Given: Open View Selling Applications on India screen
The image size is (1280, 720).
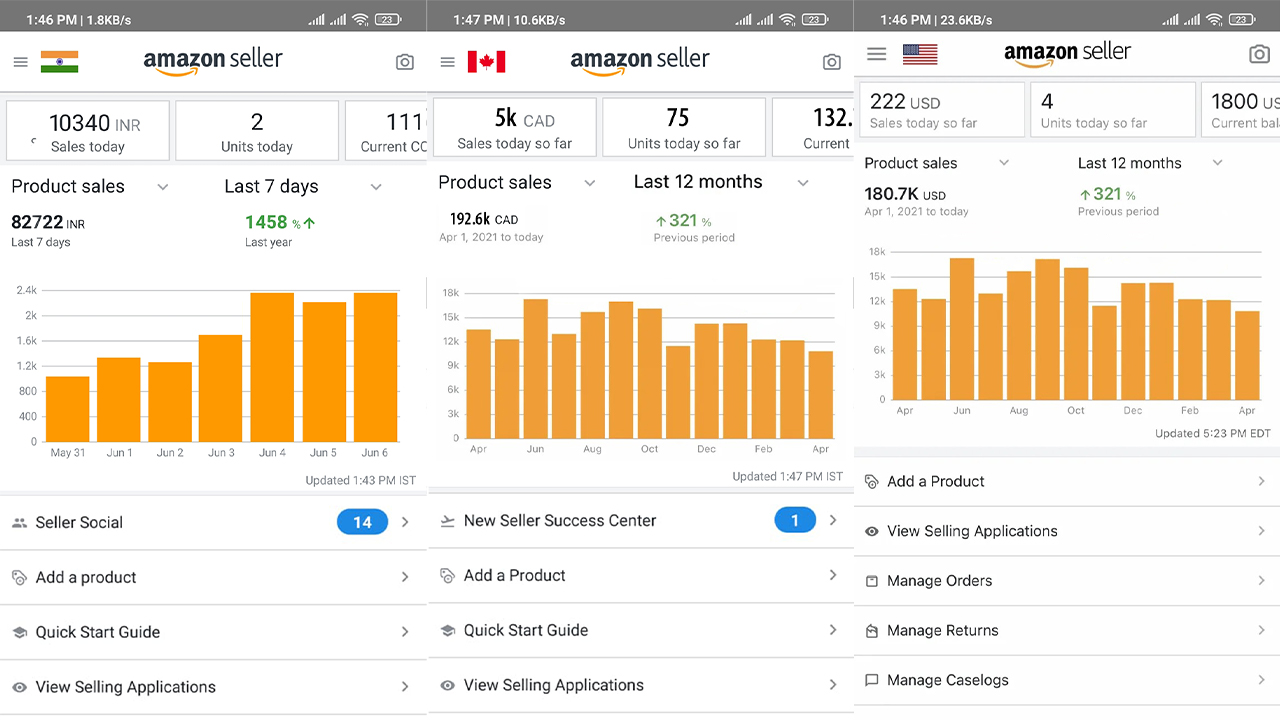Looking at the screenshot, I should pos(213,687).
